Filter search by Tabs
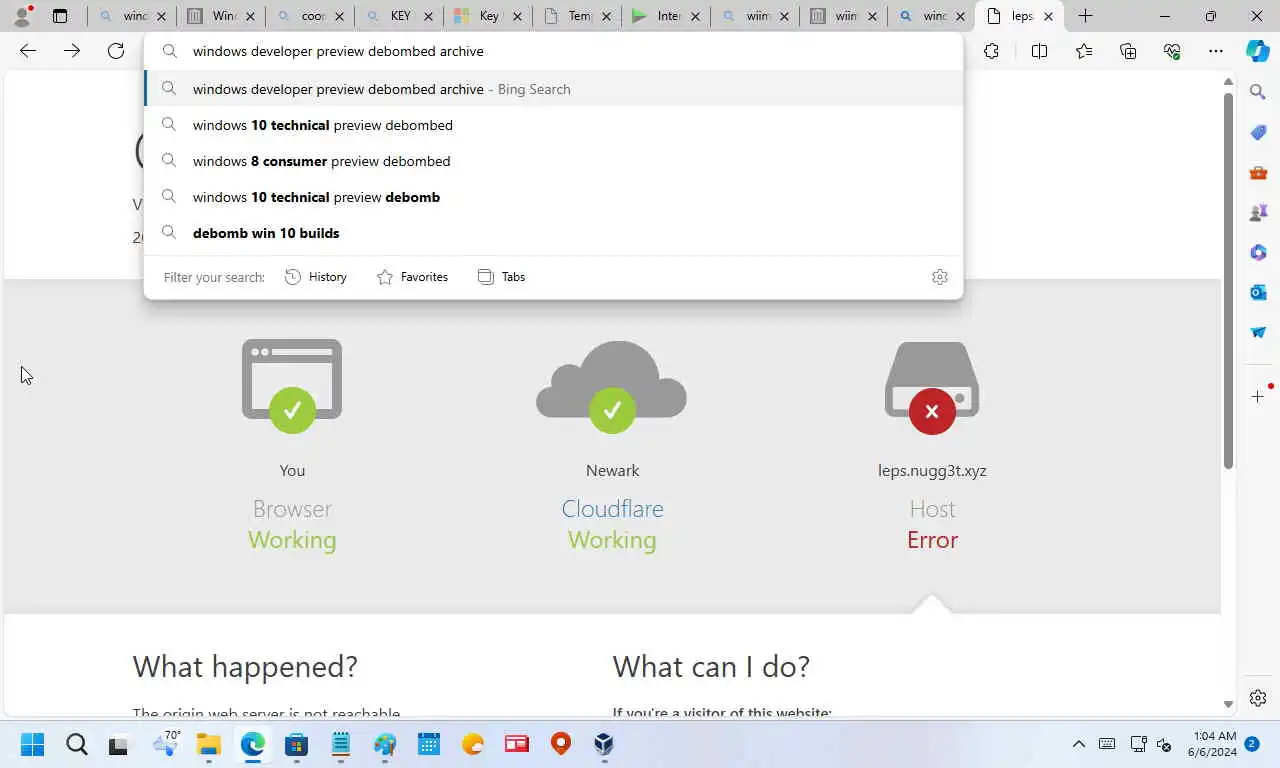Screen dimensions: 1280x768 click(501, 277)
